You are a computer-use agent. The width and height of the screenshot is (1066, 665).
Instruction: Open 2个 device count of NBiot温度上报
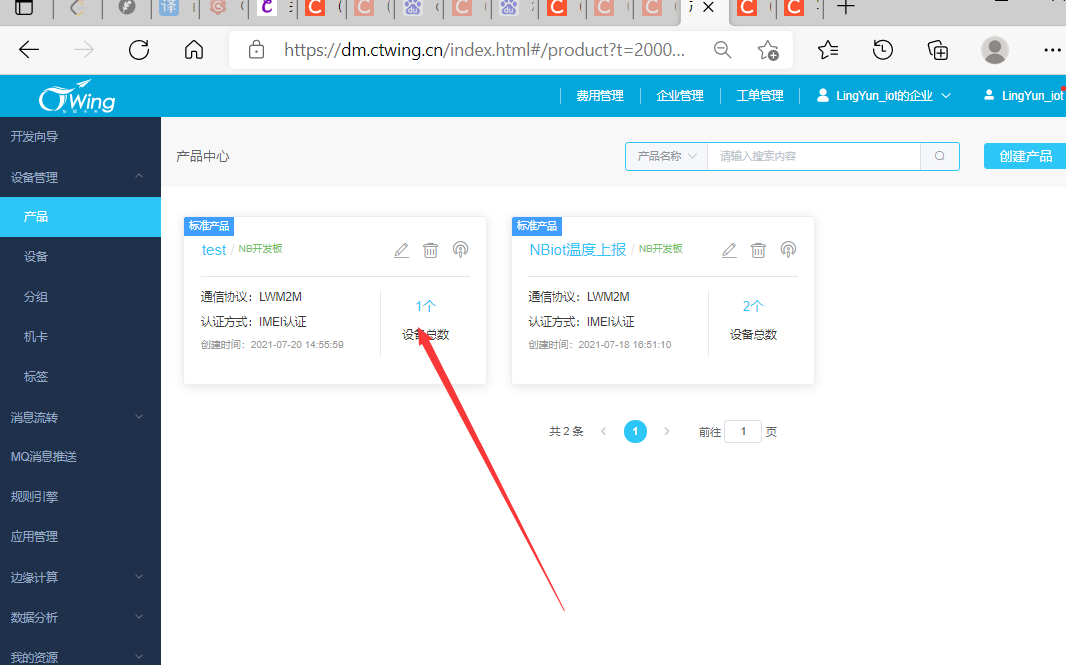[x=753, y=306]
